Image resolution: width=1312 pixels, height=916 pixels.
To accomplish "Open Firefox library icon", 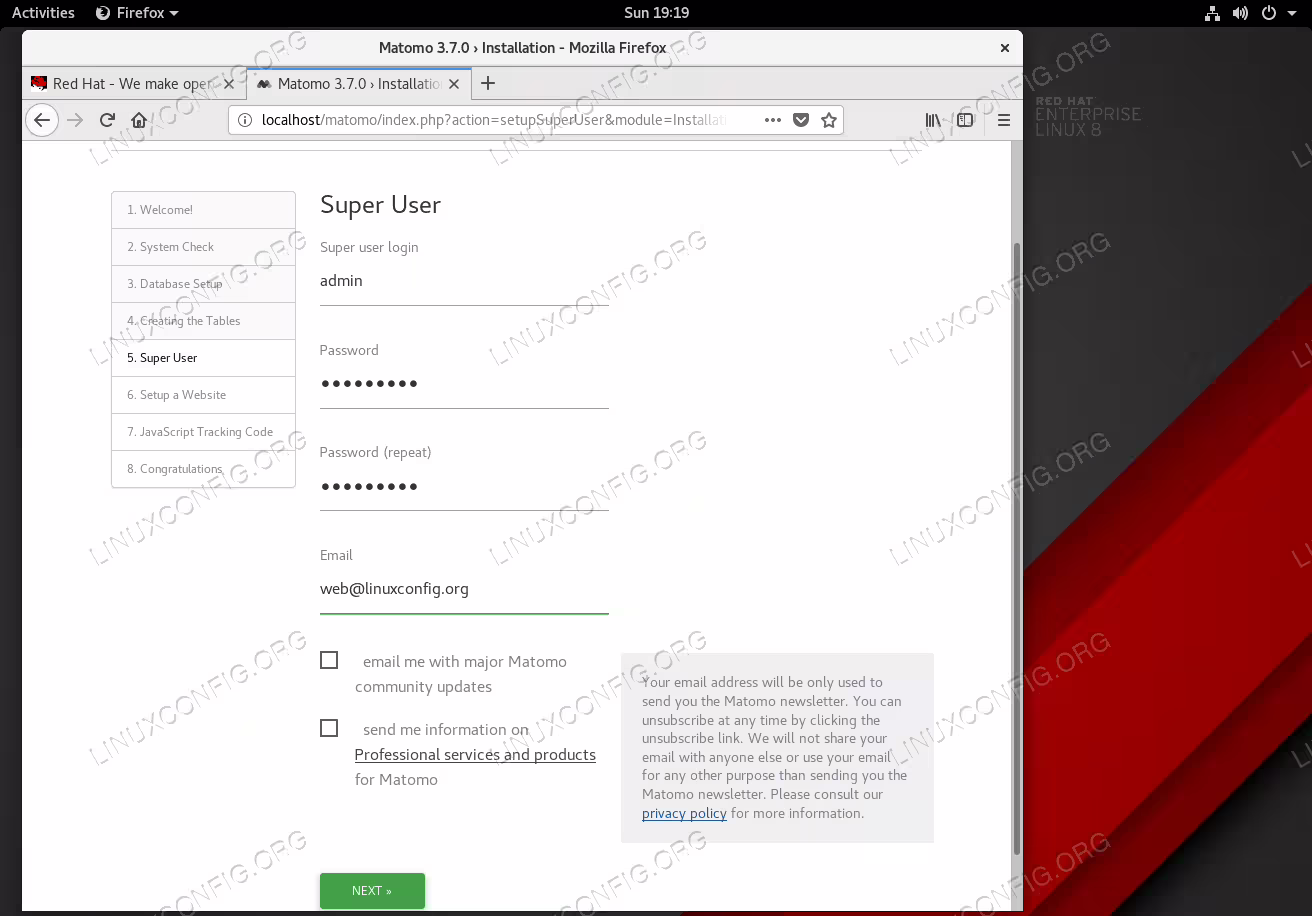I will tap(933, 120).
